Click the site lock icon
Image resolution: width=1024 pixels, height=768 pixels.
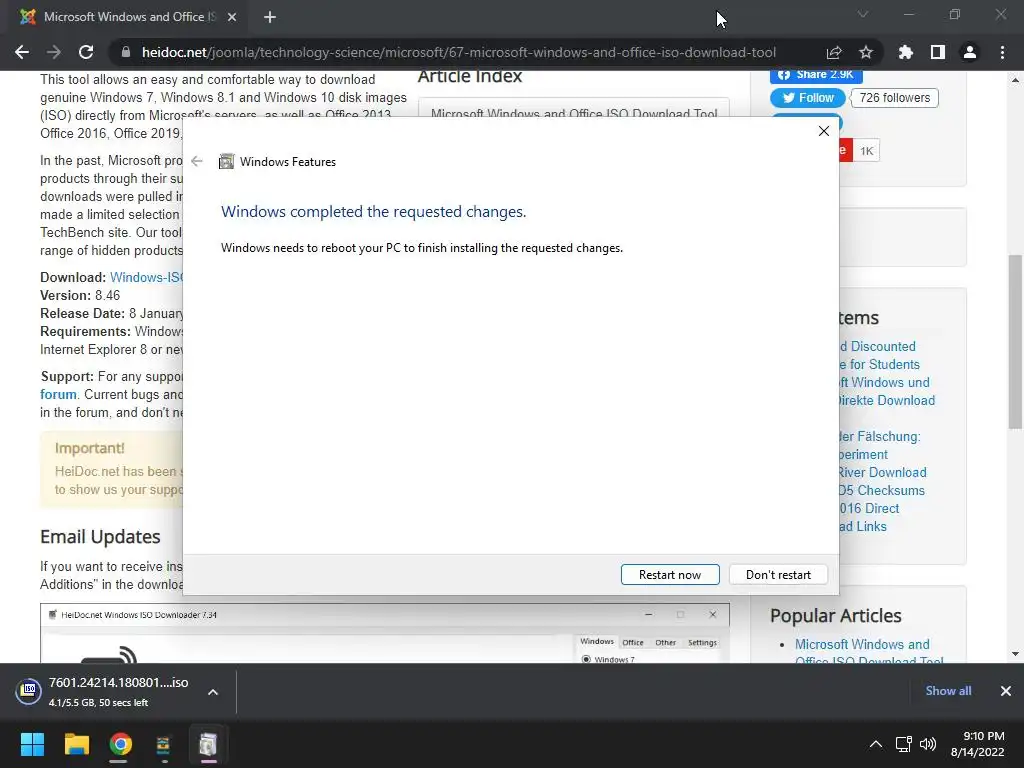[125, 52]
